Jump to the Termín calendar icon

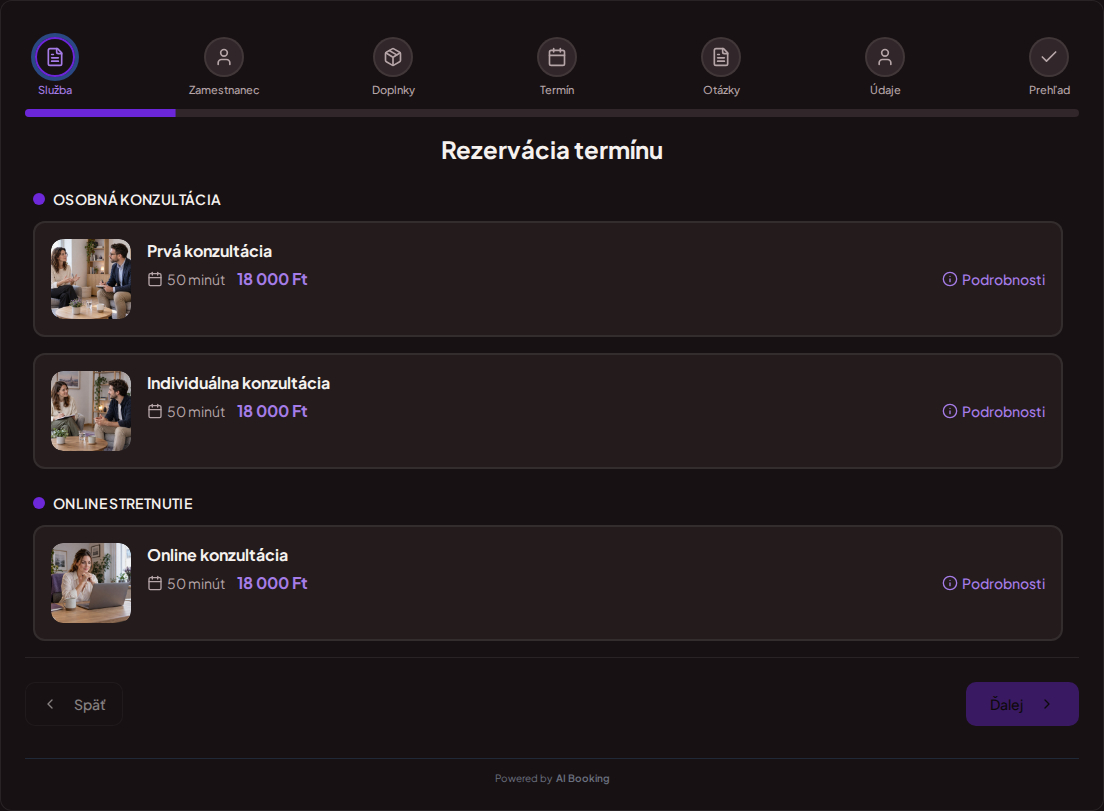557,57
